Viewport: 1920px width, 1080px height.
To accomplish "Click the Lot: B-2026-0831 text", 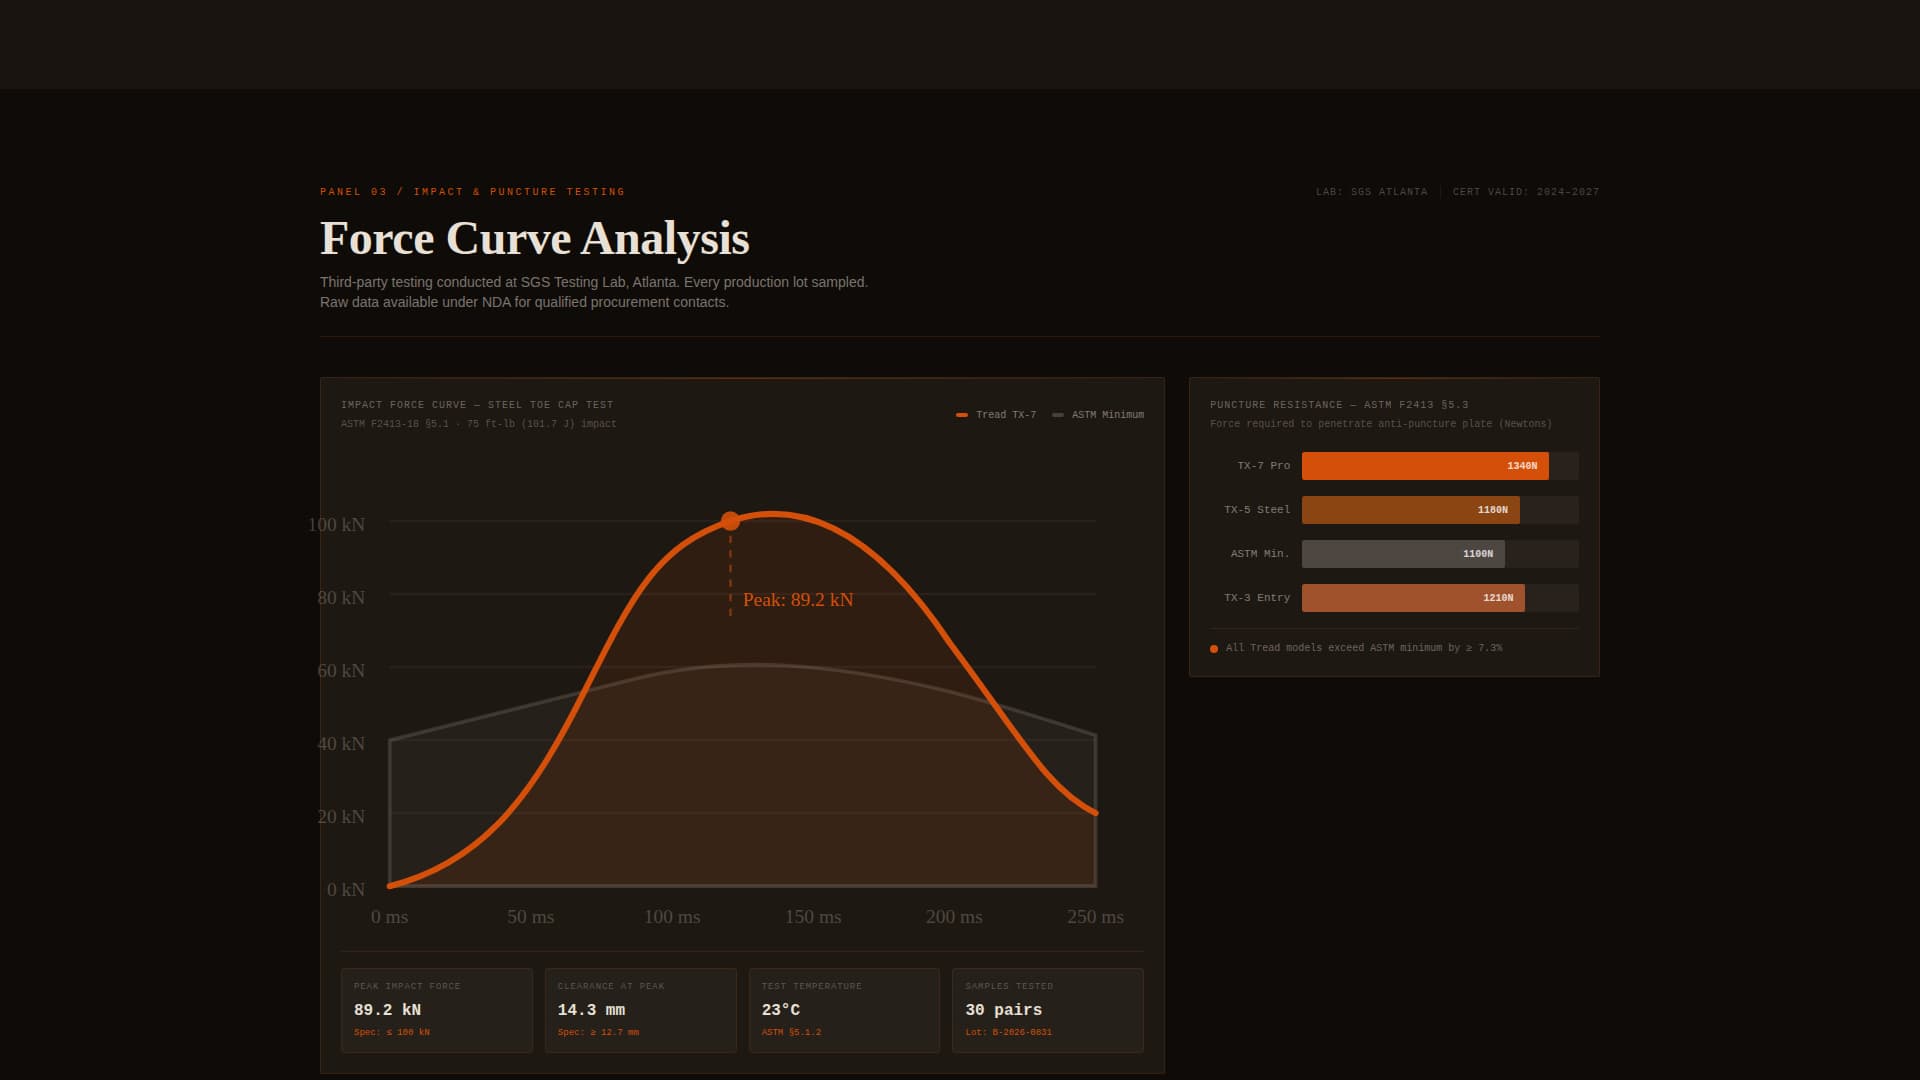I will click(1008, 1032).
